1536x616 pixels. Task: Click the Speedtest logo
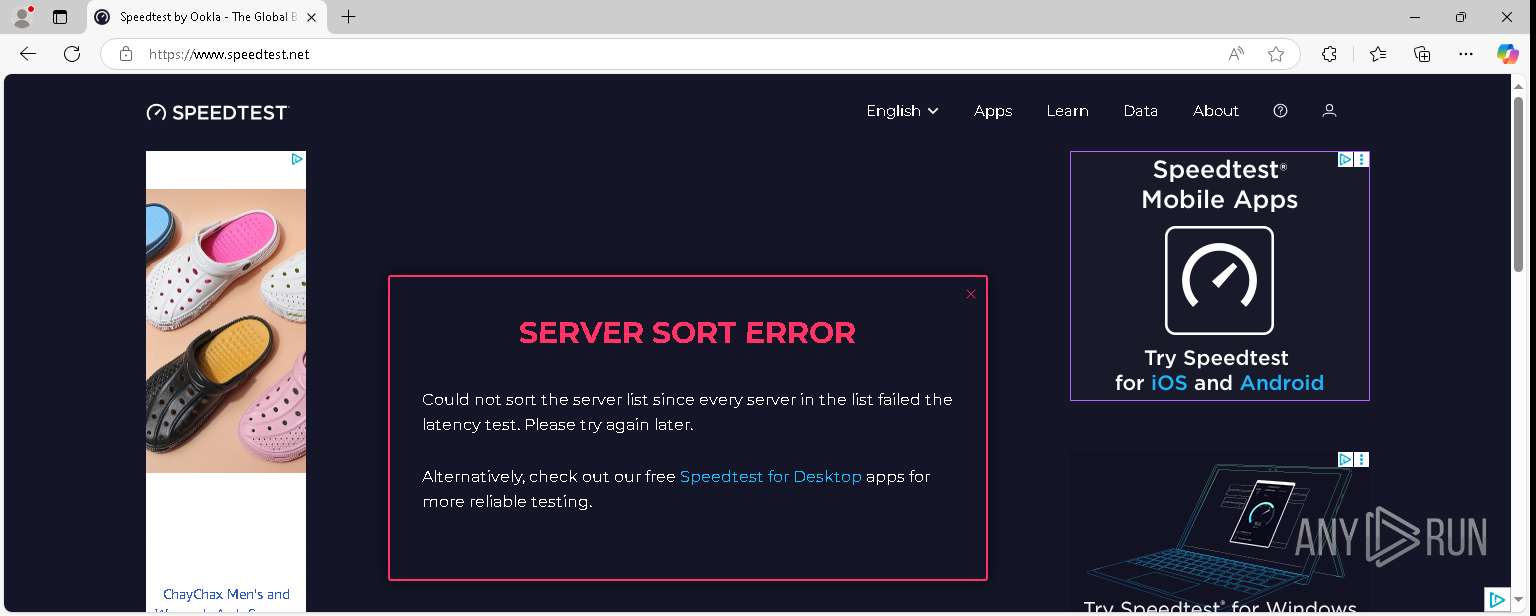tap(217, 112)
